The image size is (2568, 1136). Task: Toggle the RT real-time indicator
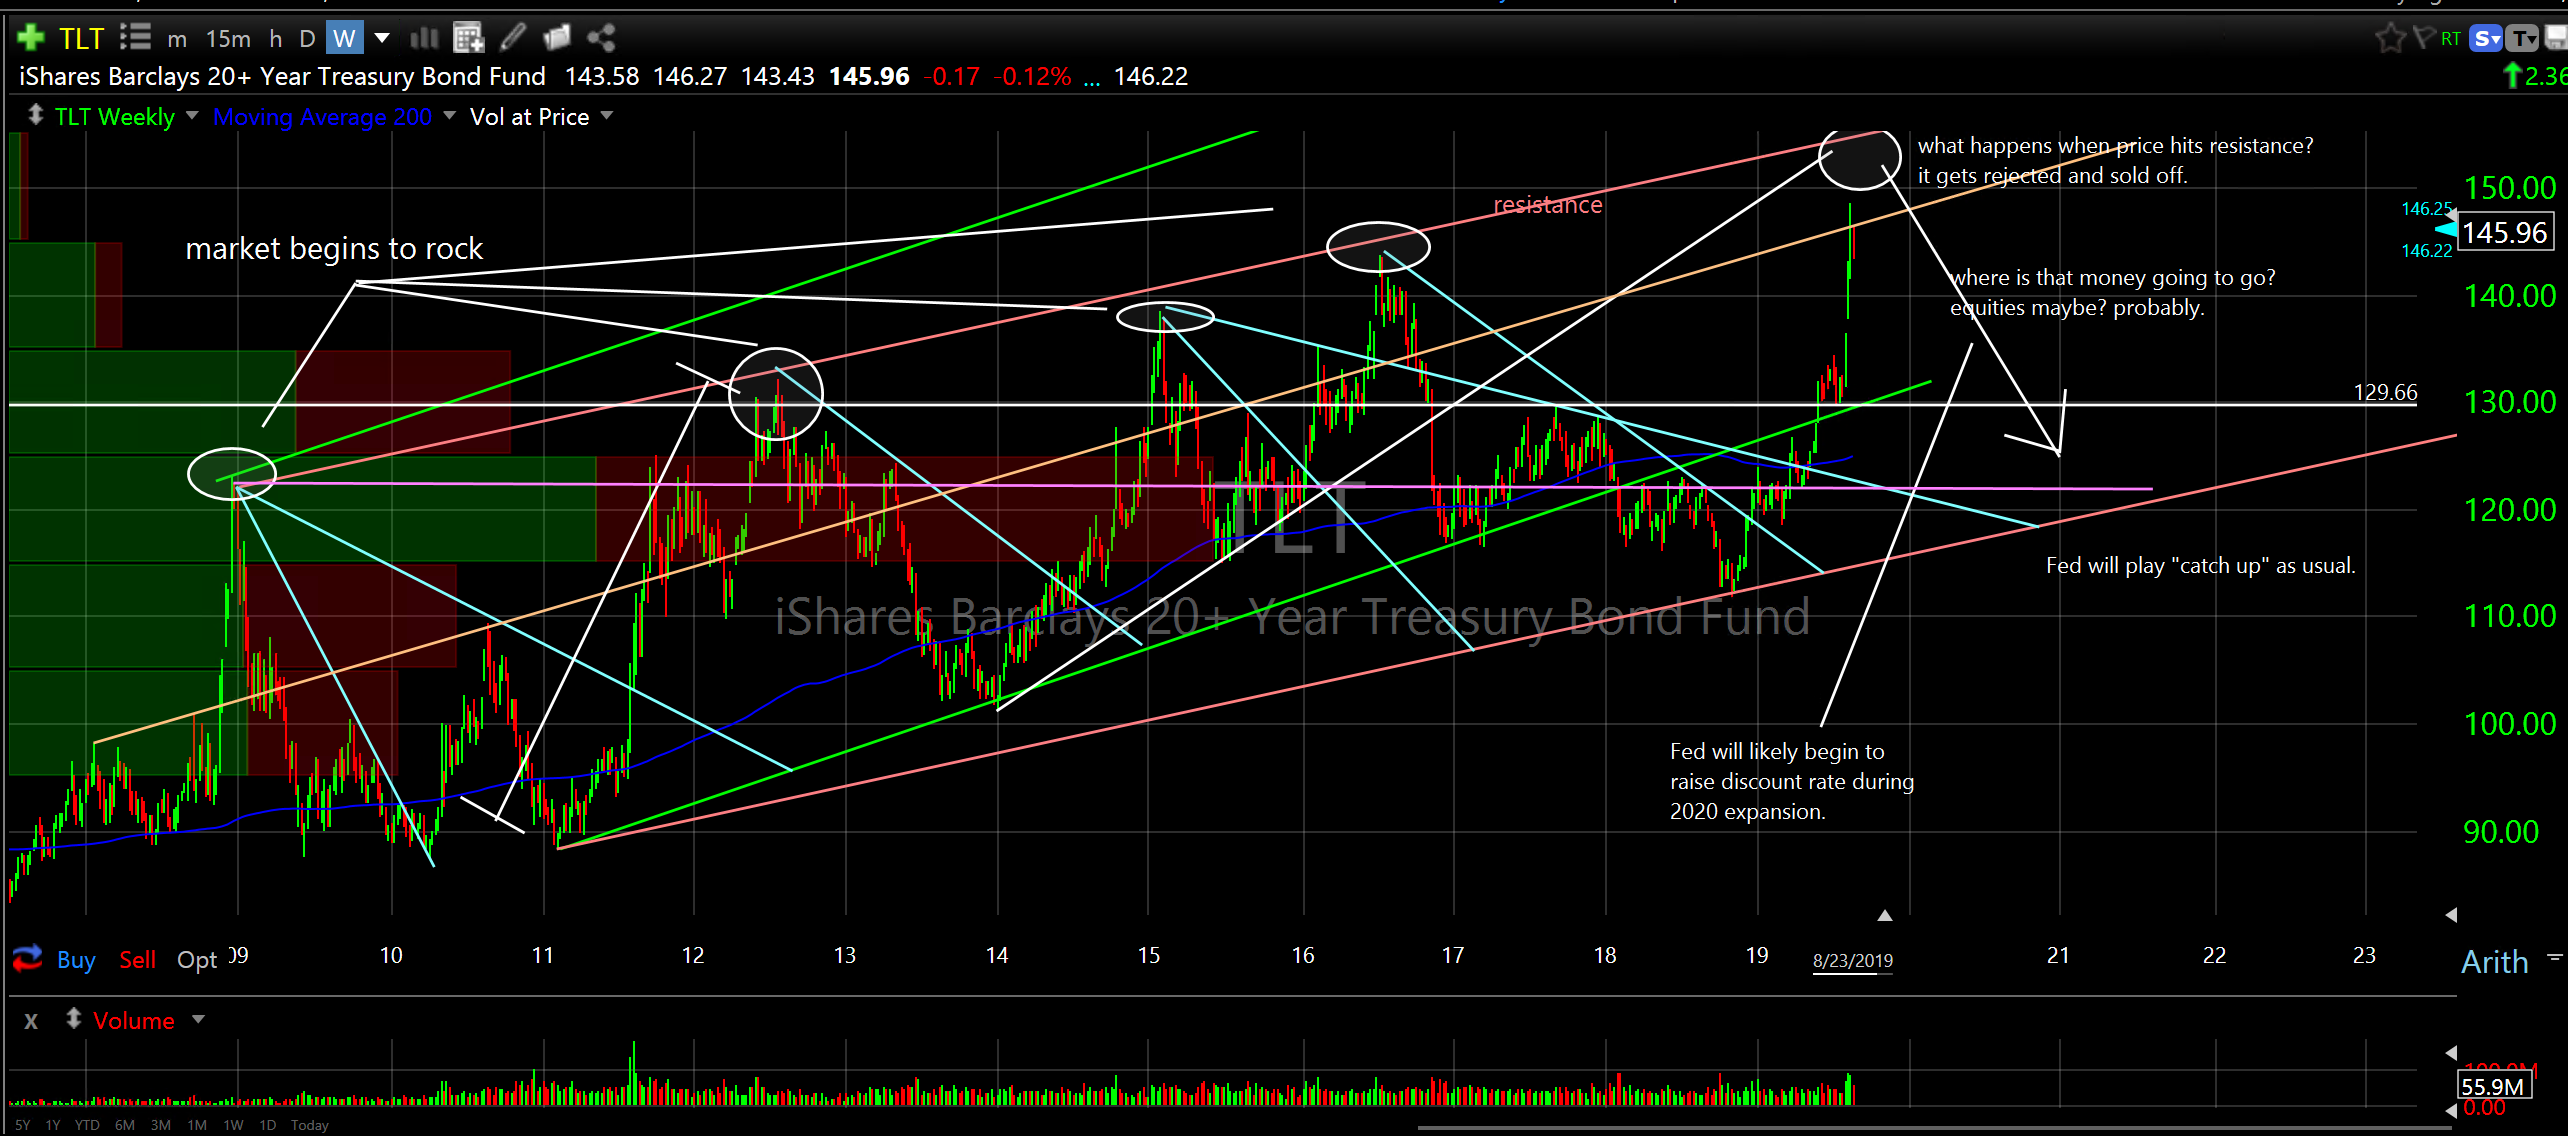pyautogui.click(x=2450, y=38)
